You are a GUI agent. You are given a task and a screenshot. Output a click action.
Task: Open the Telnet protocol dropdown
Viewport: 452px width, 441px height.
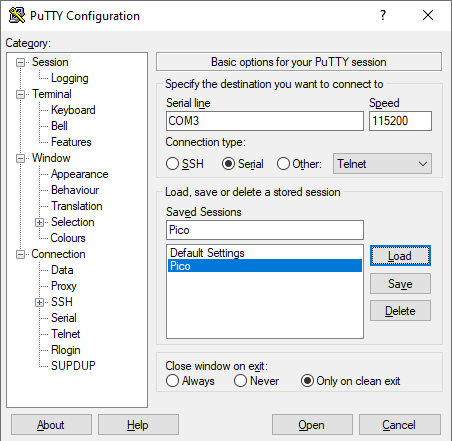pos(382,164)
